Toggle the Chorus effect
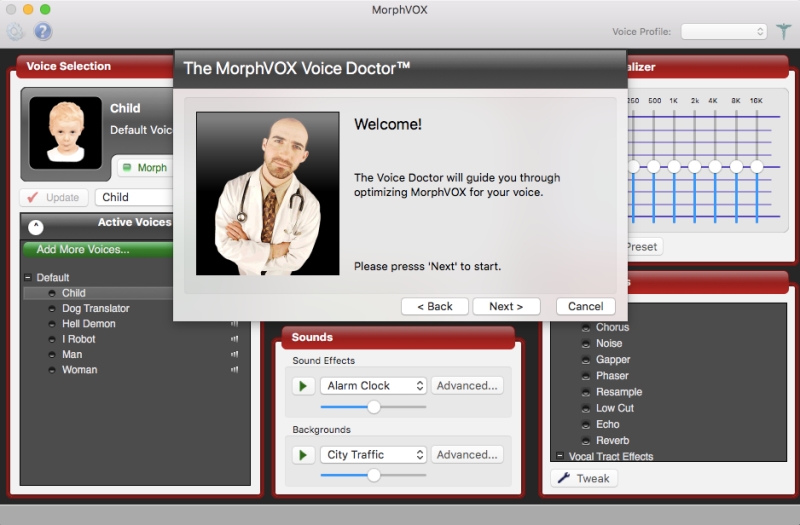 pyautogui.click(x=586, y=328)
